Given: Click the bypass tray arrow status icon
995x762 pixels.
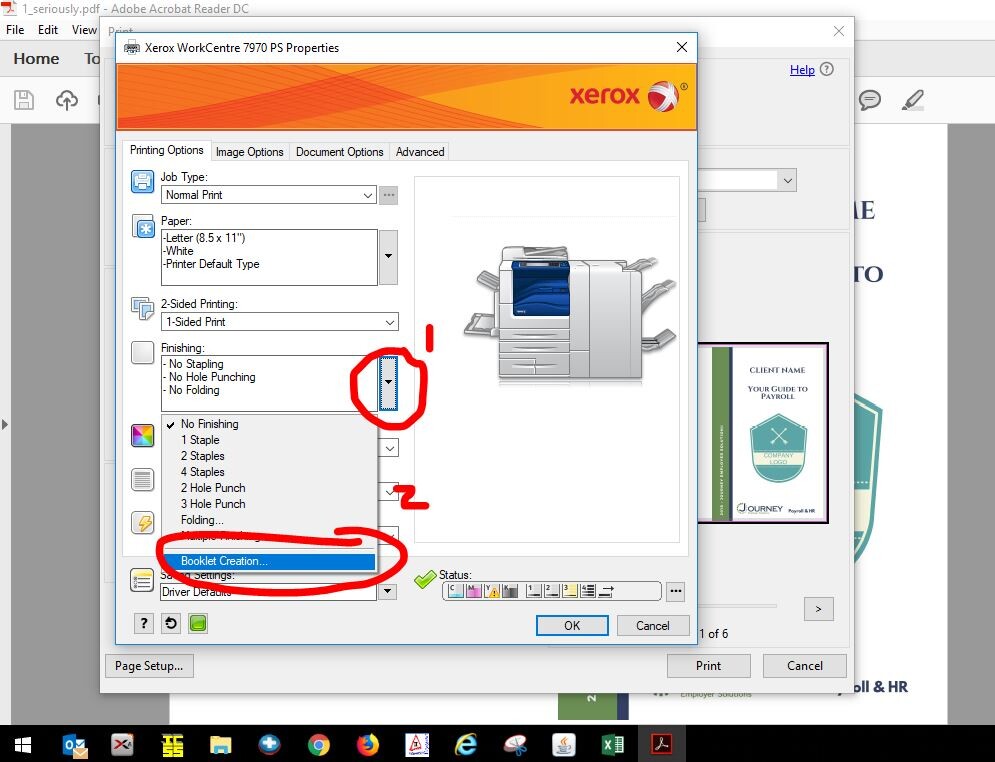Looking at the screenshot, I should click(606, 591).
